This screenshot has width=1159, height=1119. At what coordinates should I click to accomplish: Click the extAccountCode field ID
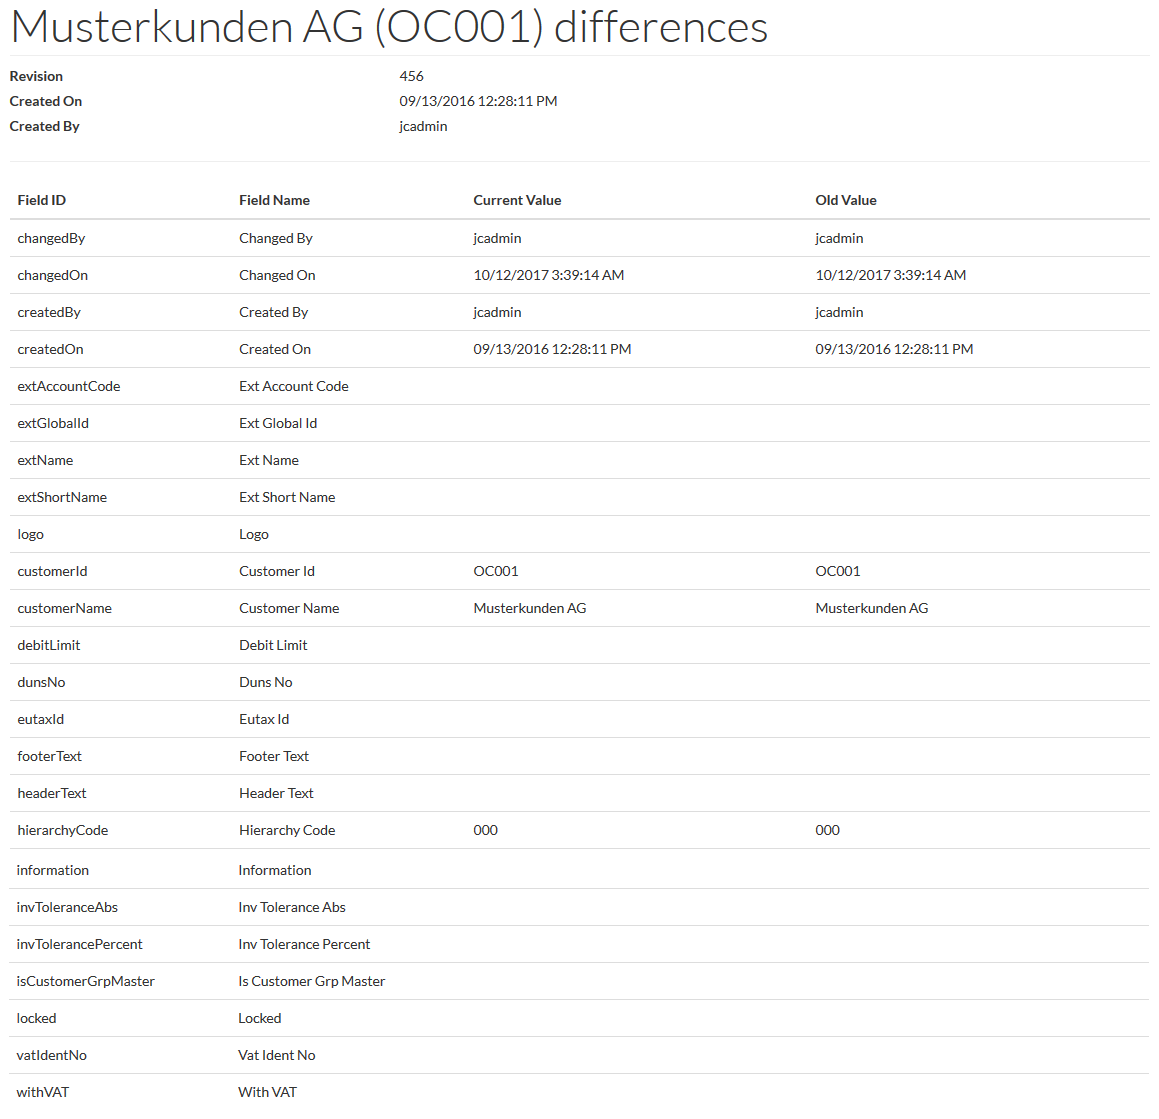click(x=69, y=386)
